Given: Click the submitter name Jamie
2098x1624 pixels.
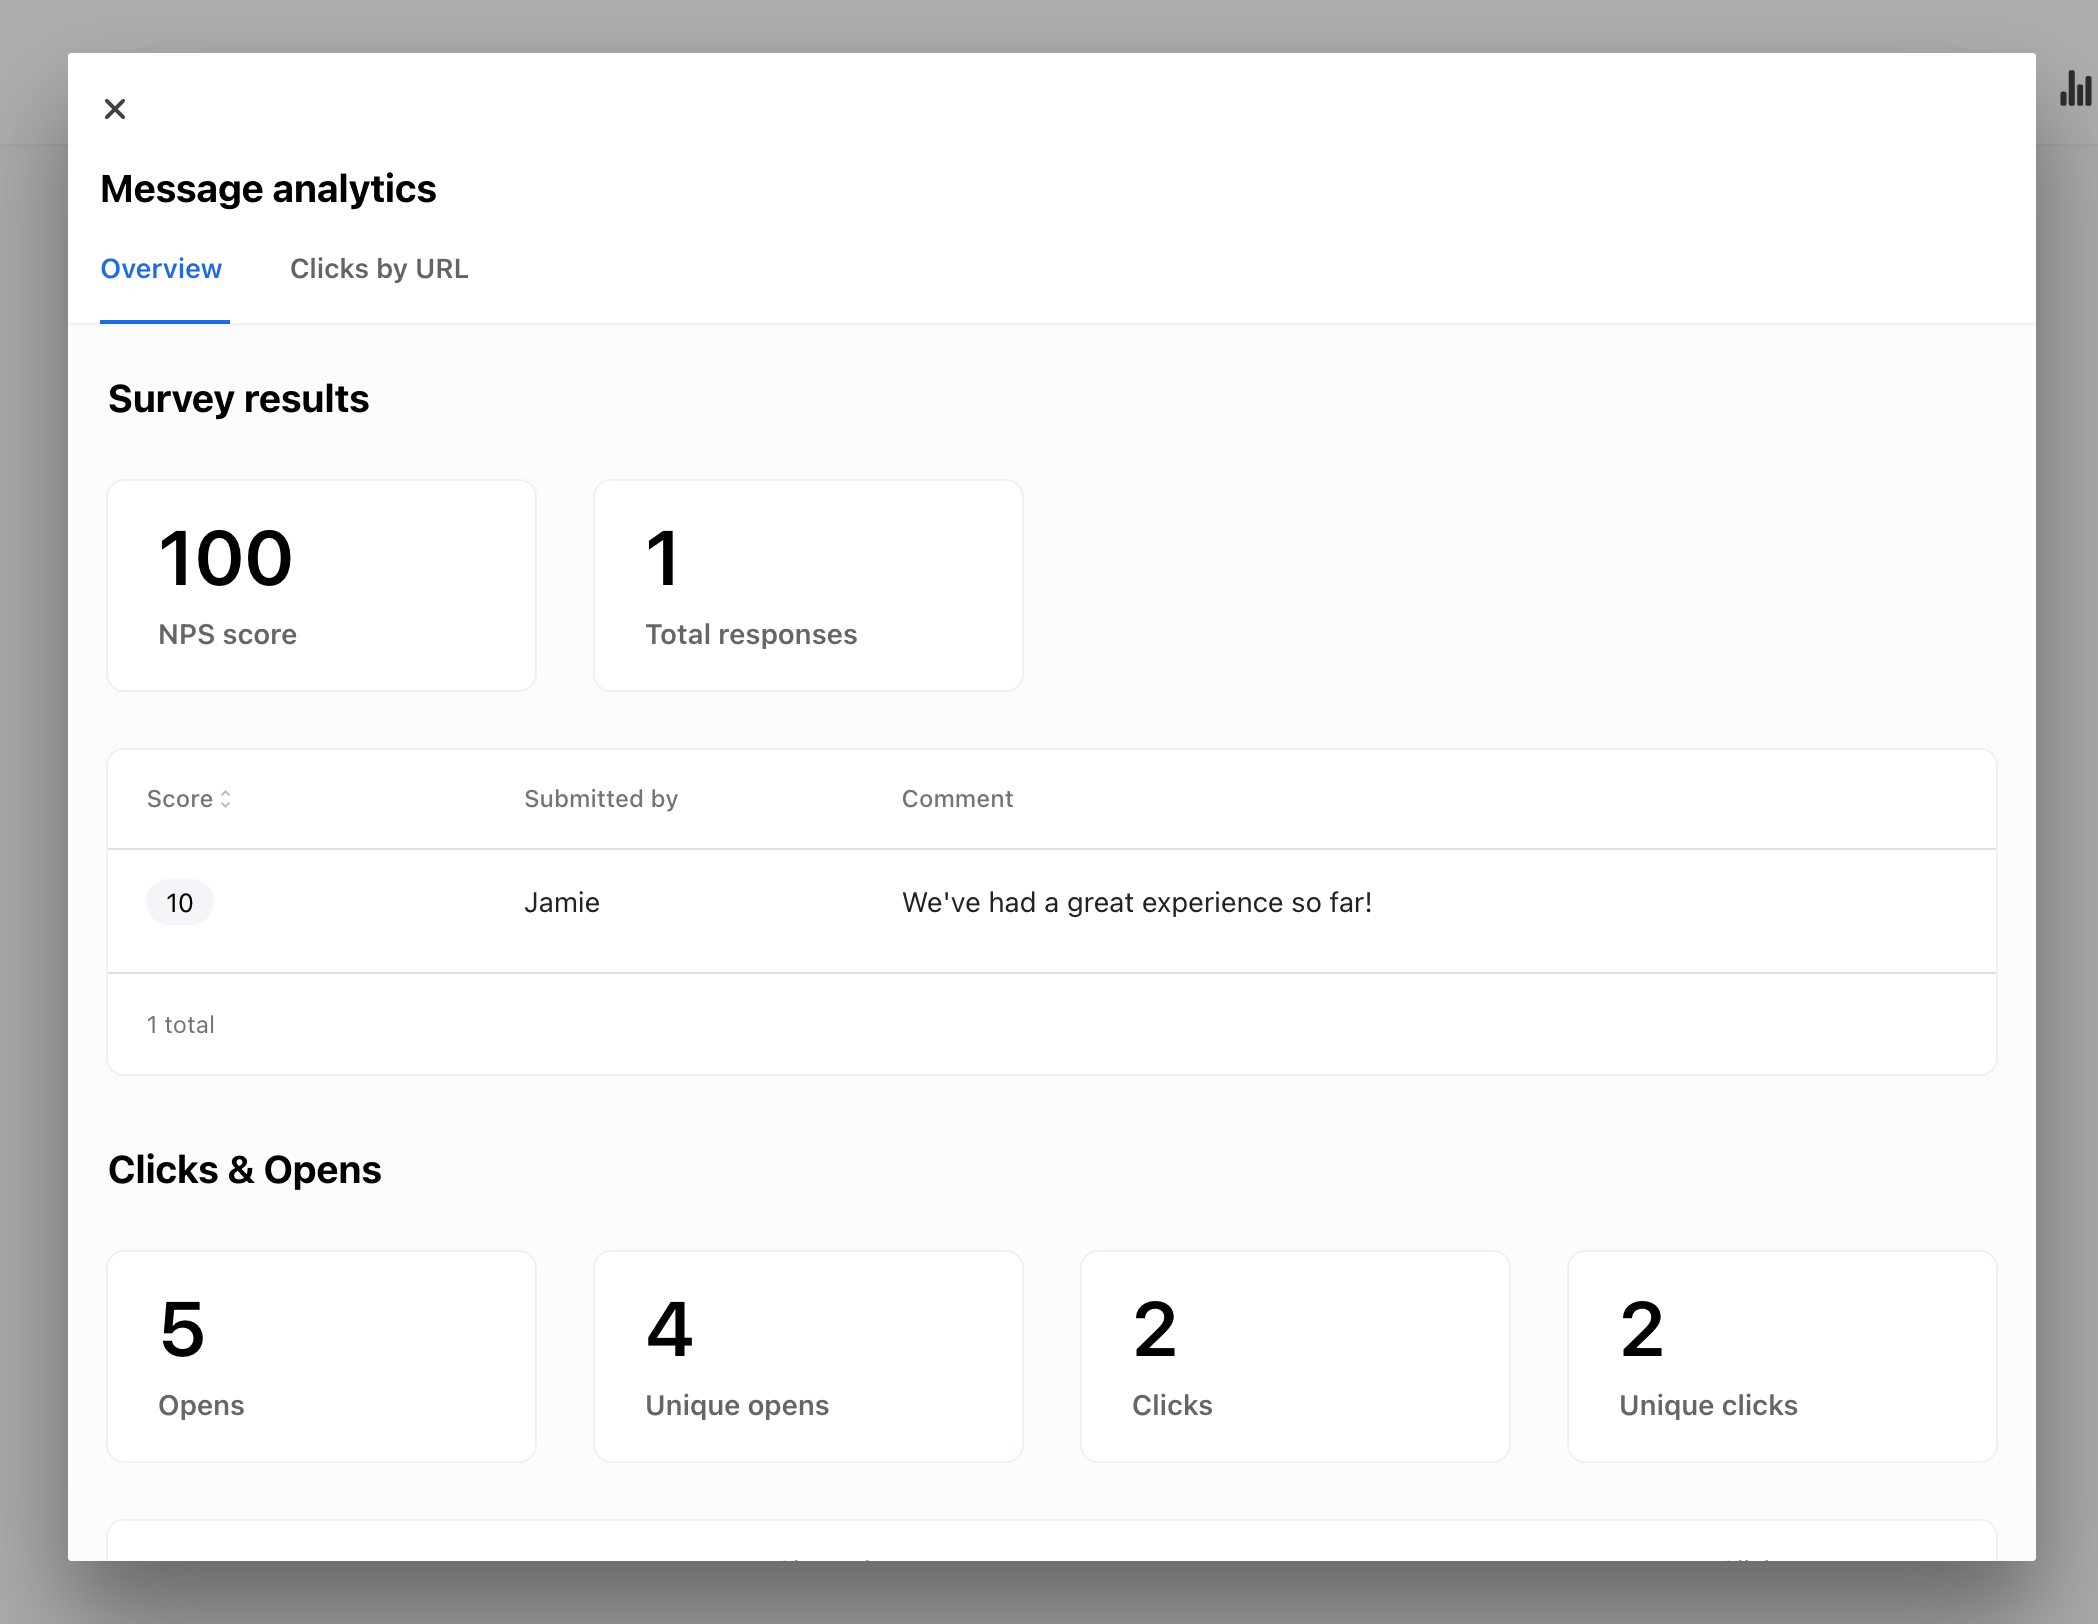Looking at the screenshot, I should click(561, 903).
